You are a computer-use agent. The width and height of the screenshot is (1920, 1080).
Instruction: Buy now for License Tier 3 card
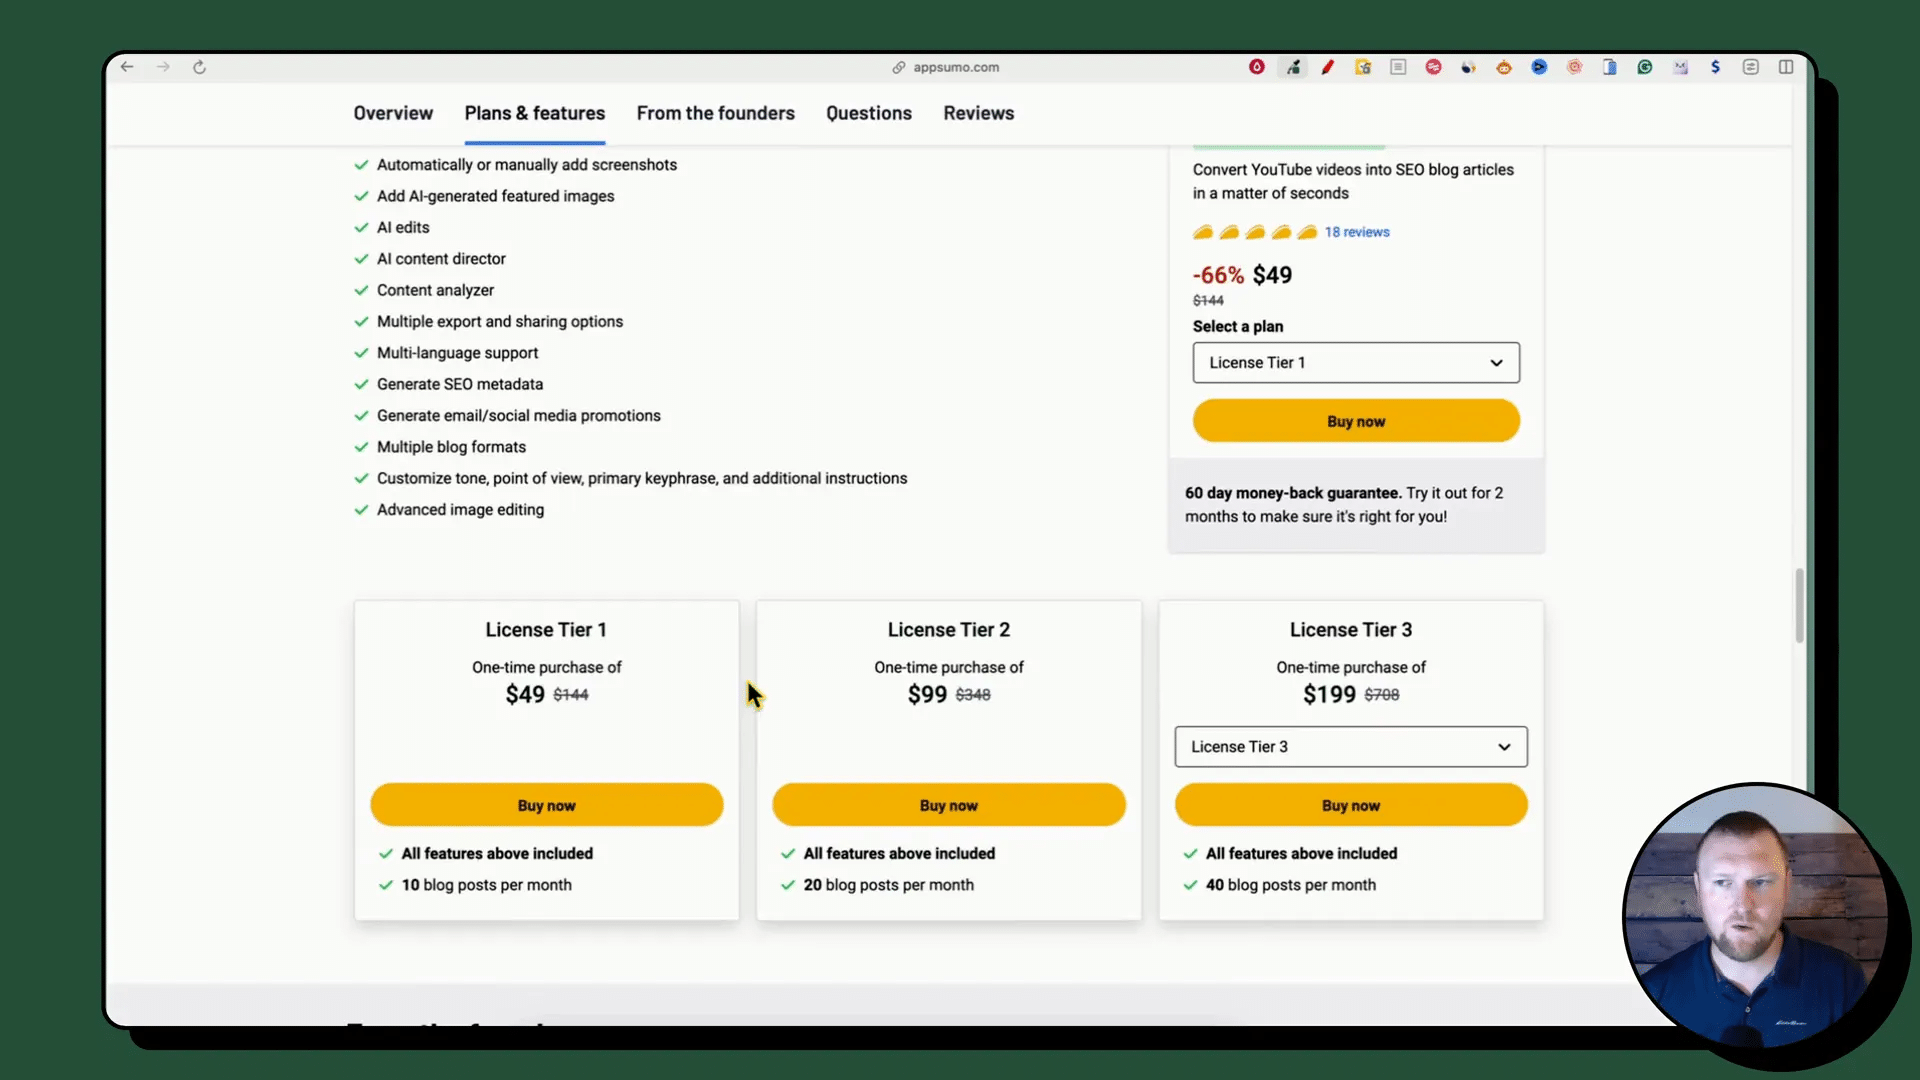click(x=1351, y=805)
